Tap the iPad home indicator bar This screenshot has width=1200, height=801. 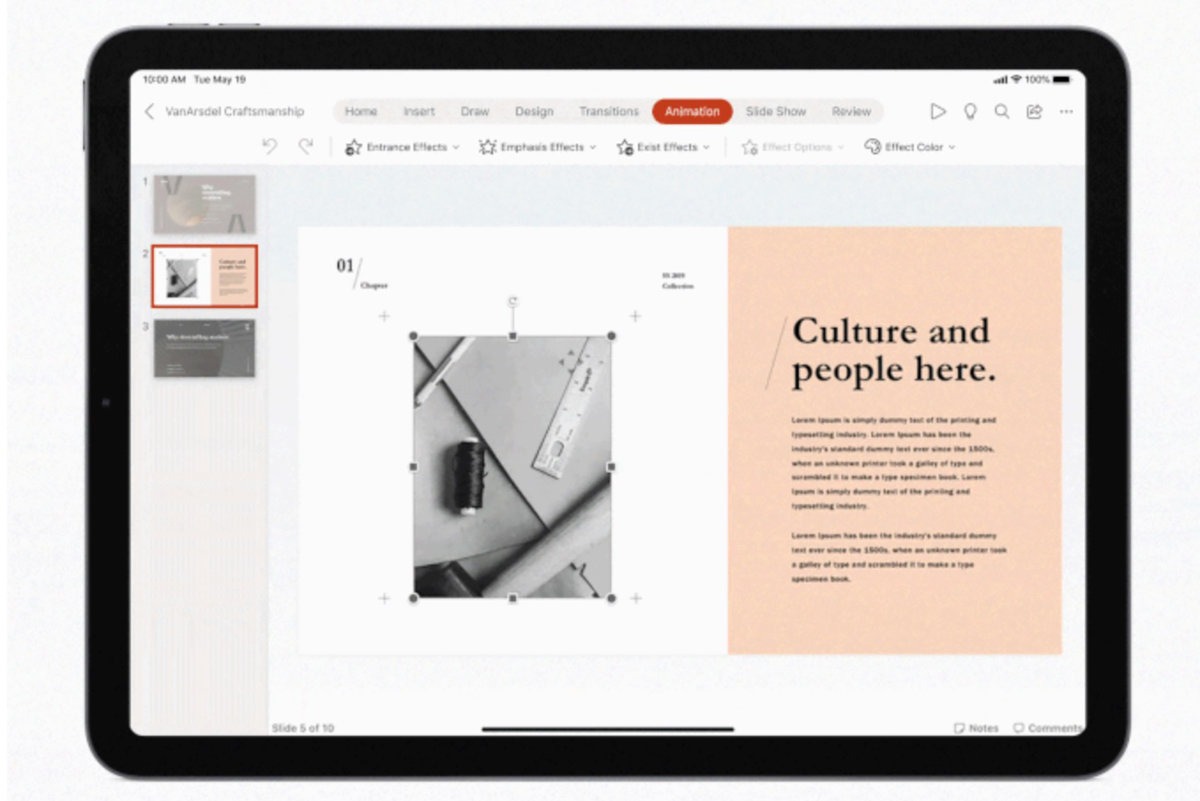point(607,729)
